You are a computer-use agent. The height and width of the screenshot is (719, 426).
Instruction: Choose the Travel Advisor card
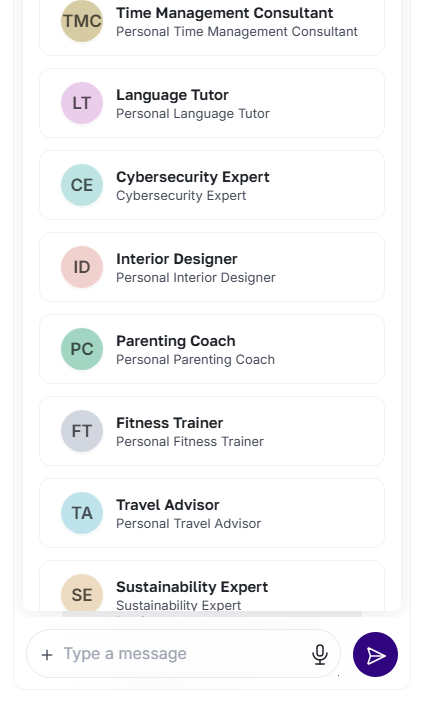(212, 513)
